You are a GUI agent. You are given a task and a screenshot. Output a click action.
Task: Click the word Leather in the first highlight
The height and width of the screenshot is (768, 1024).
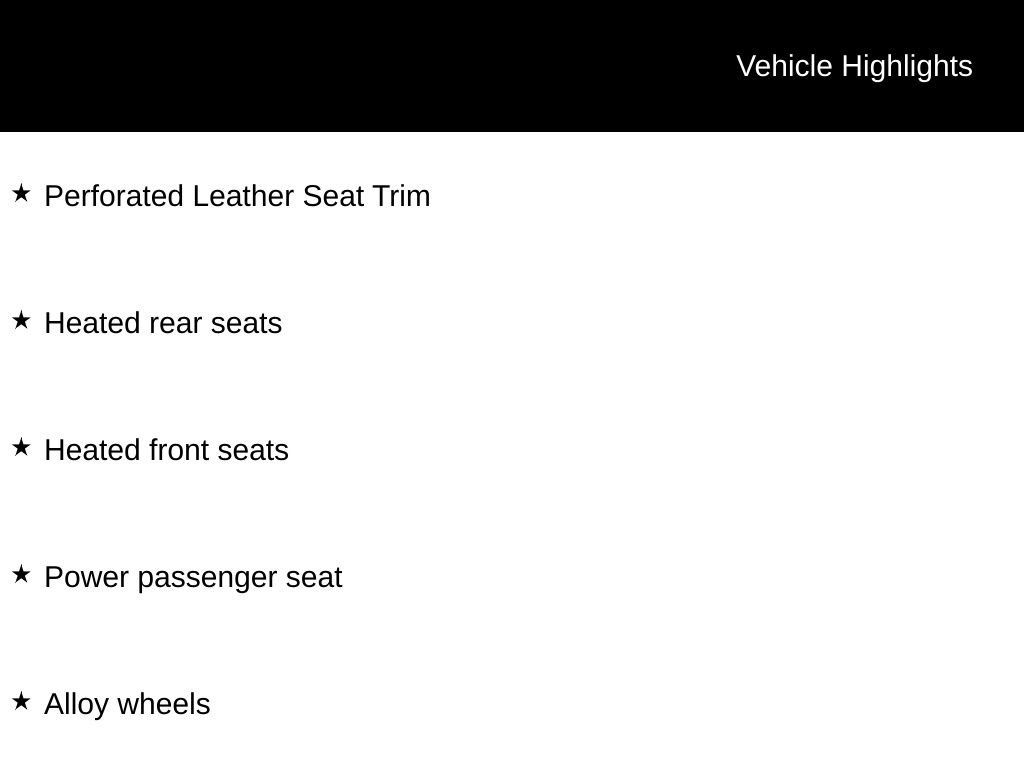click(x=244, y=196)
